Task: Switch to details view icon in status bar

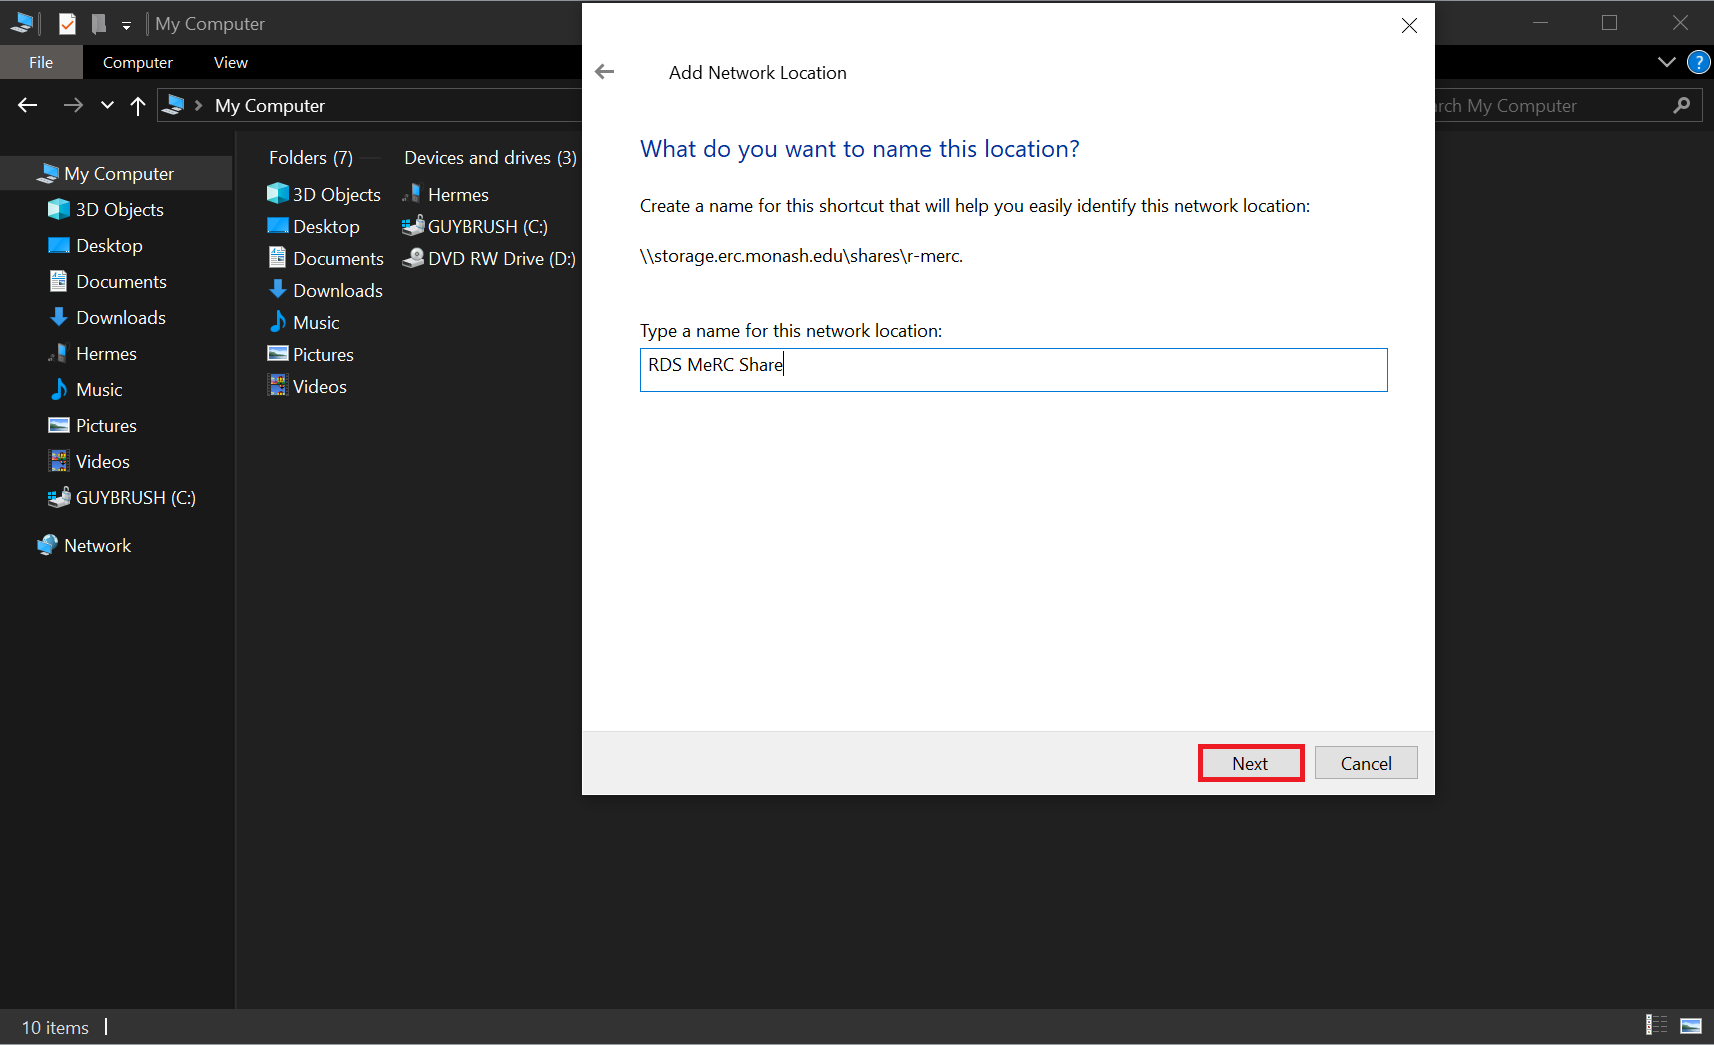Action: click(x=1657, y=1026)
